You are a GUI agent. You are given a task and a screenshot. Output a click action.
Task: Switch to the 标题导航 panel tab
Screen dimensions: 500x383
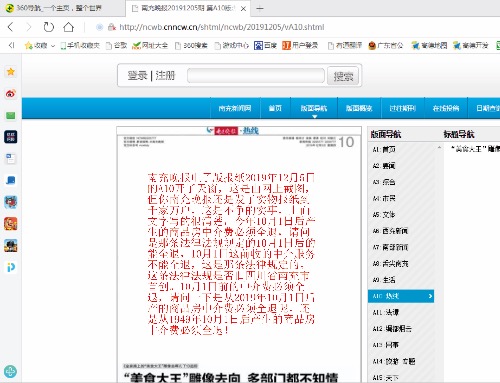coord(459,134)
